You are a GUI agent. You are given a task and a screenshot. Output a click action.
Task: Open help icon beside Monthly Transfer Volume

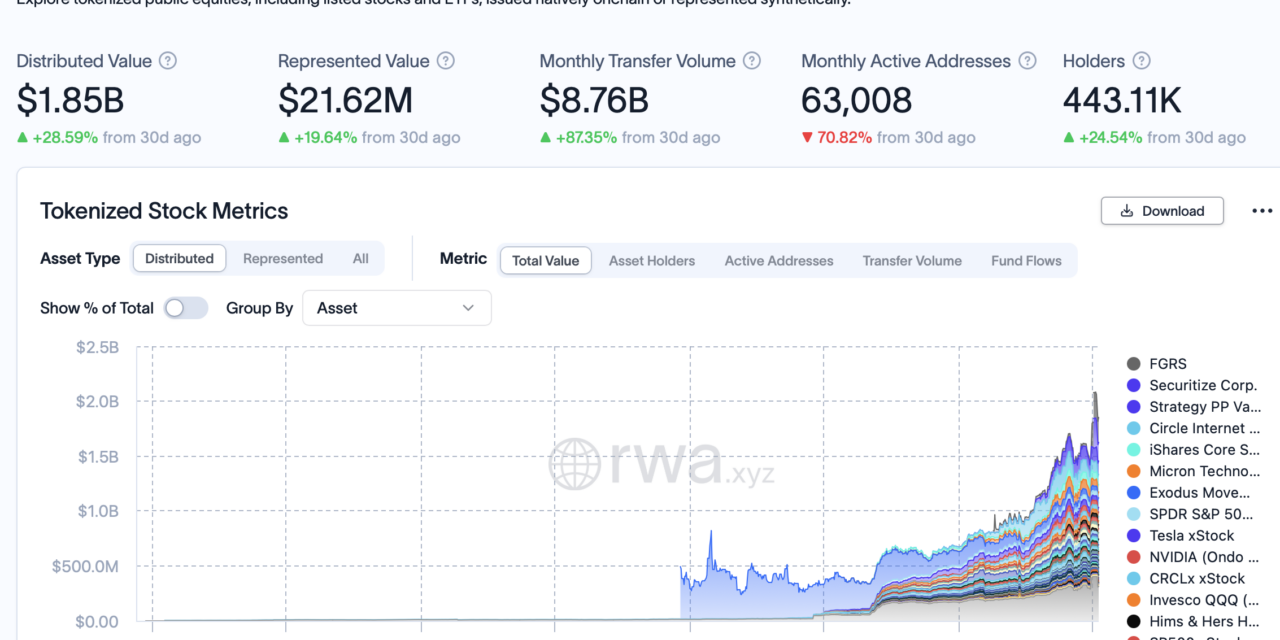(752, 61)
